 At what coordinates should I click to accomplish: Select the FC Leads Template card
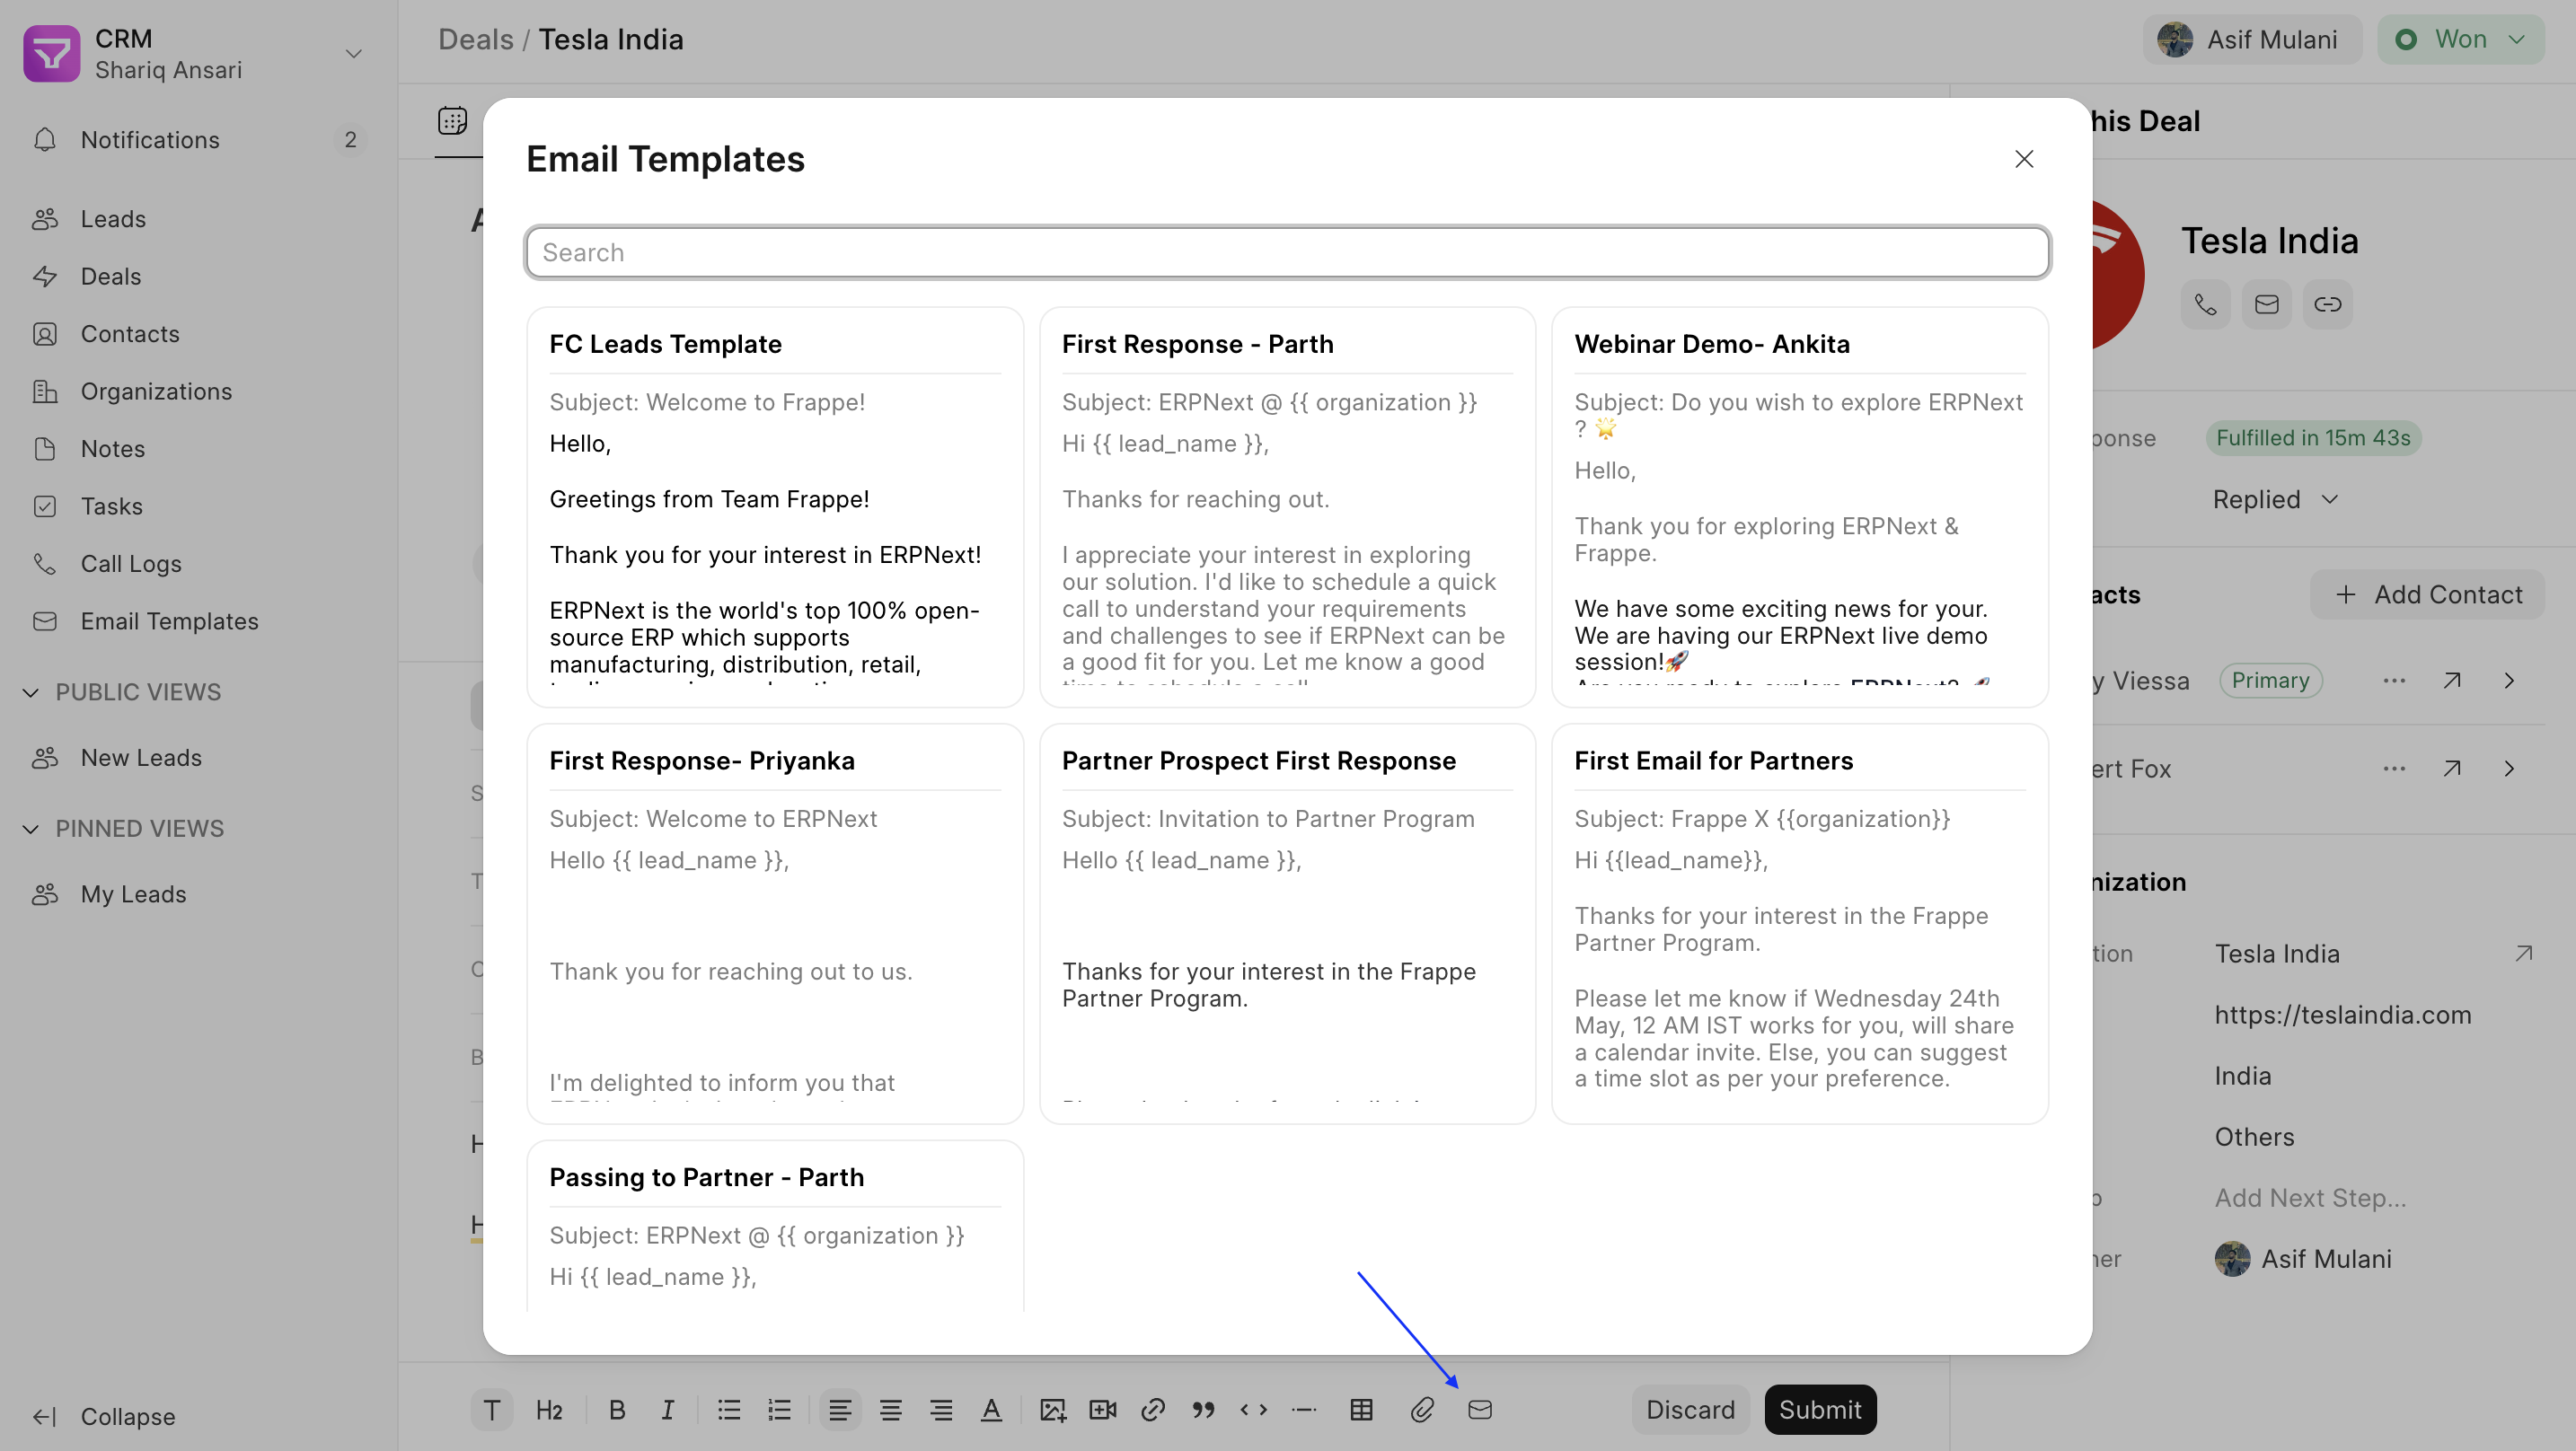pyautogui.click(x=775, y=507)
